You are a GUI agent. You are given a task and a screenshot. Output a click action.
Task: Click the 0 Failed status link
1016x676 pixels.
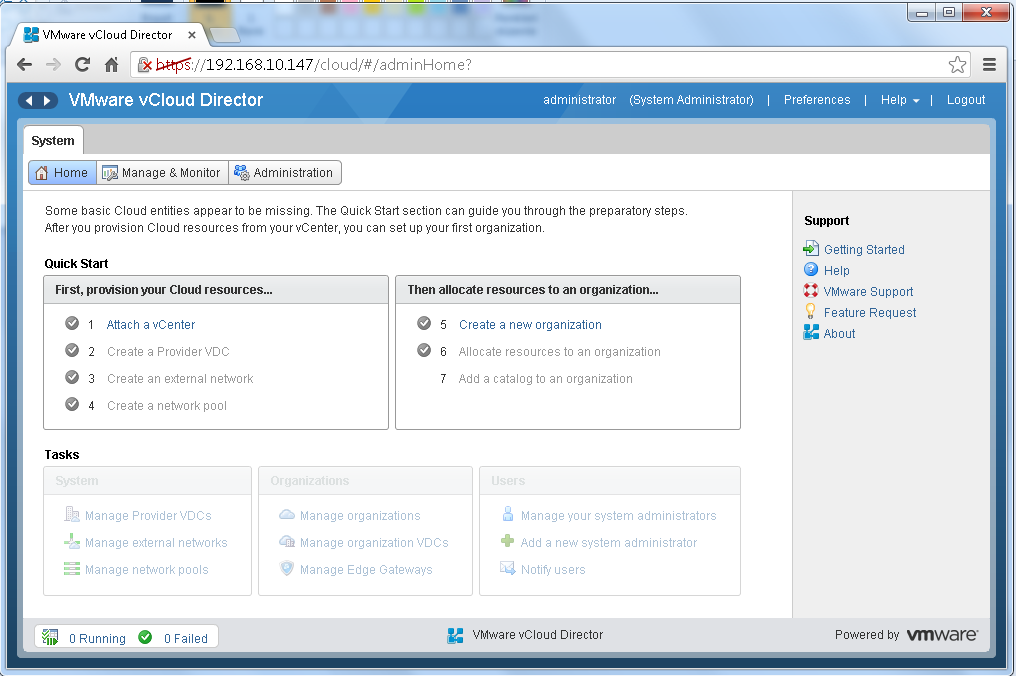185,638
